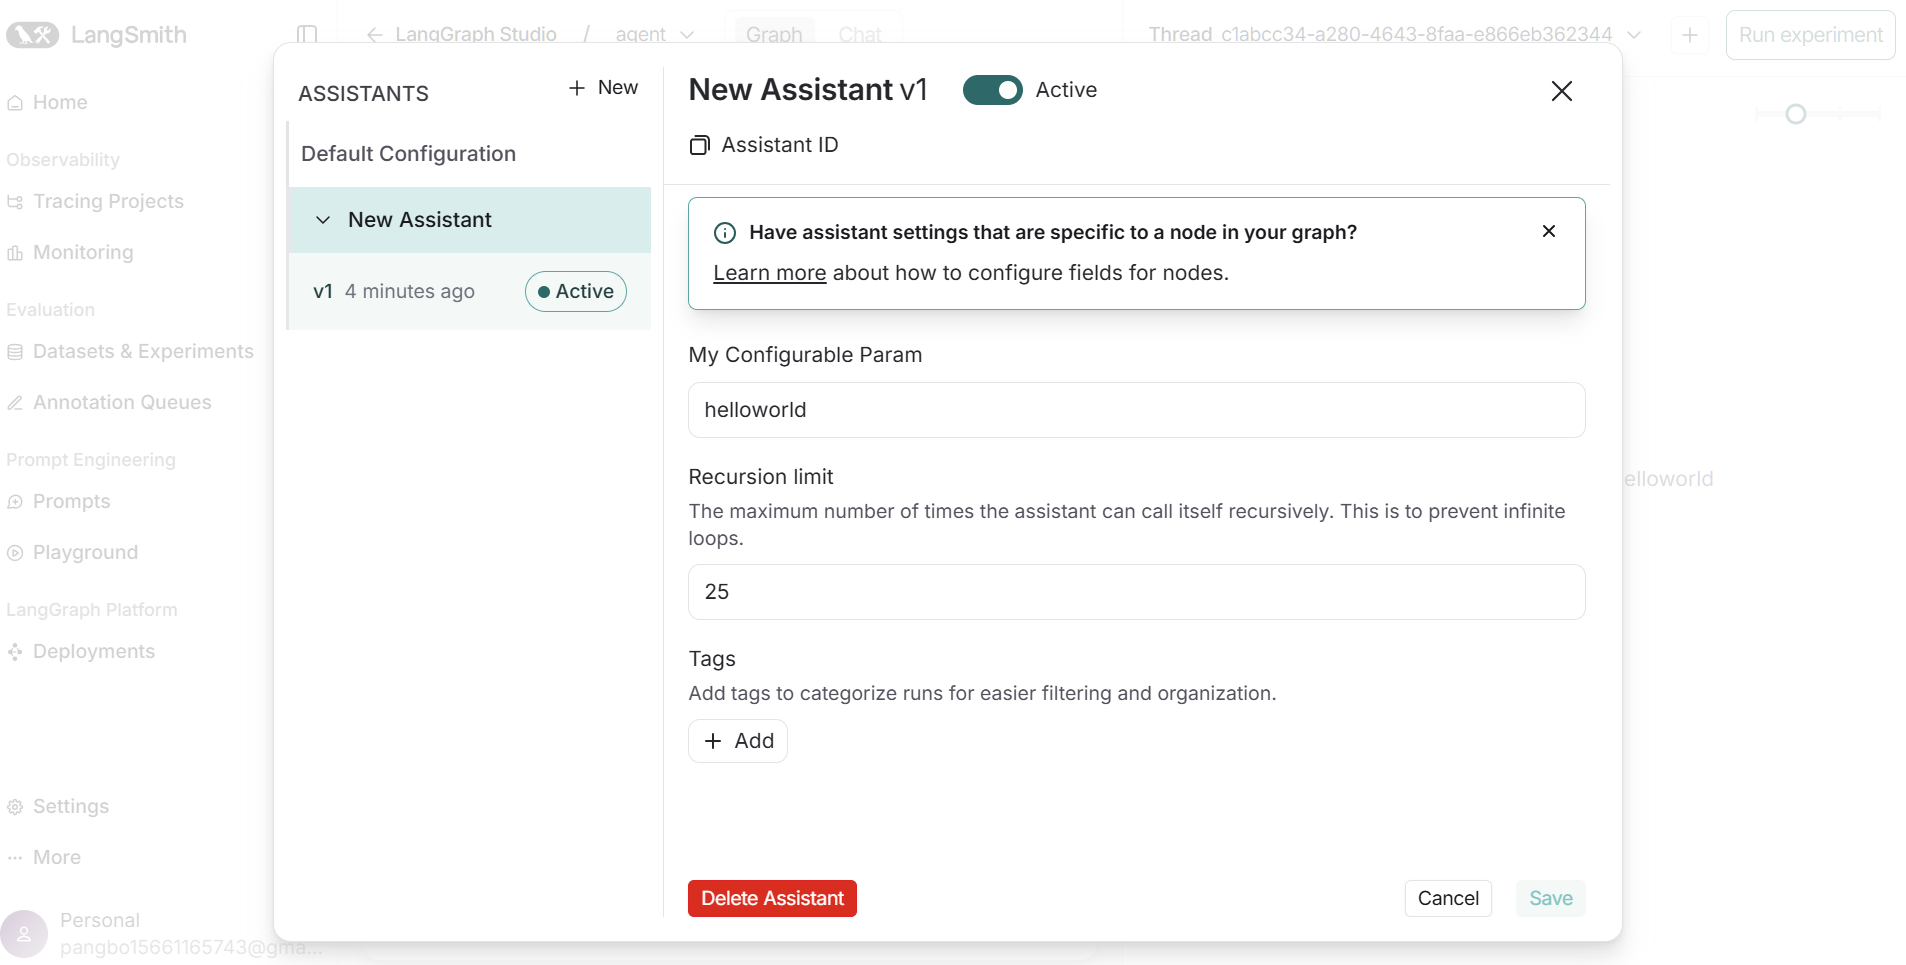The image size is (1906, 965).
Task: Open Settings in the sidebar
Action: (x=70, y=806)
